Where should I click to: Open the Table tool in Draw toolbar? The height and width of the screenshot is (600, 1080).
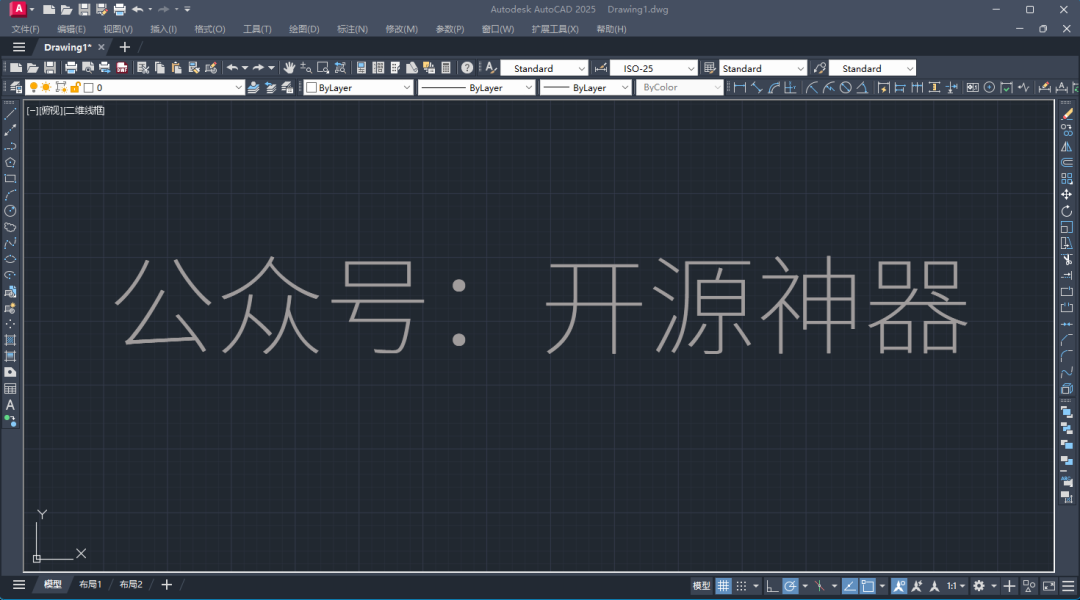click(x=10, y=389)
